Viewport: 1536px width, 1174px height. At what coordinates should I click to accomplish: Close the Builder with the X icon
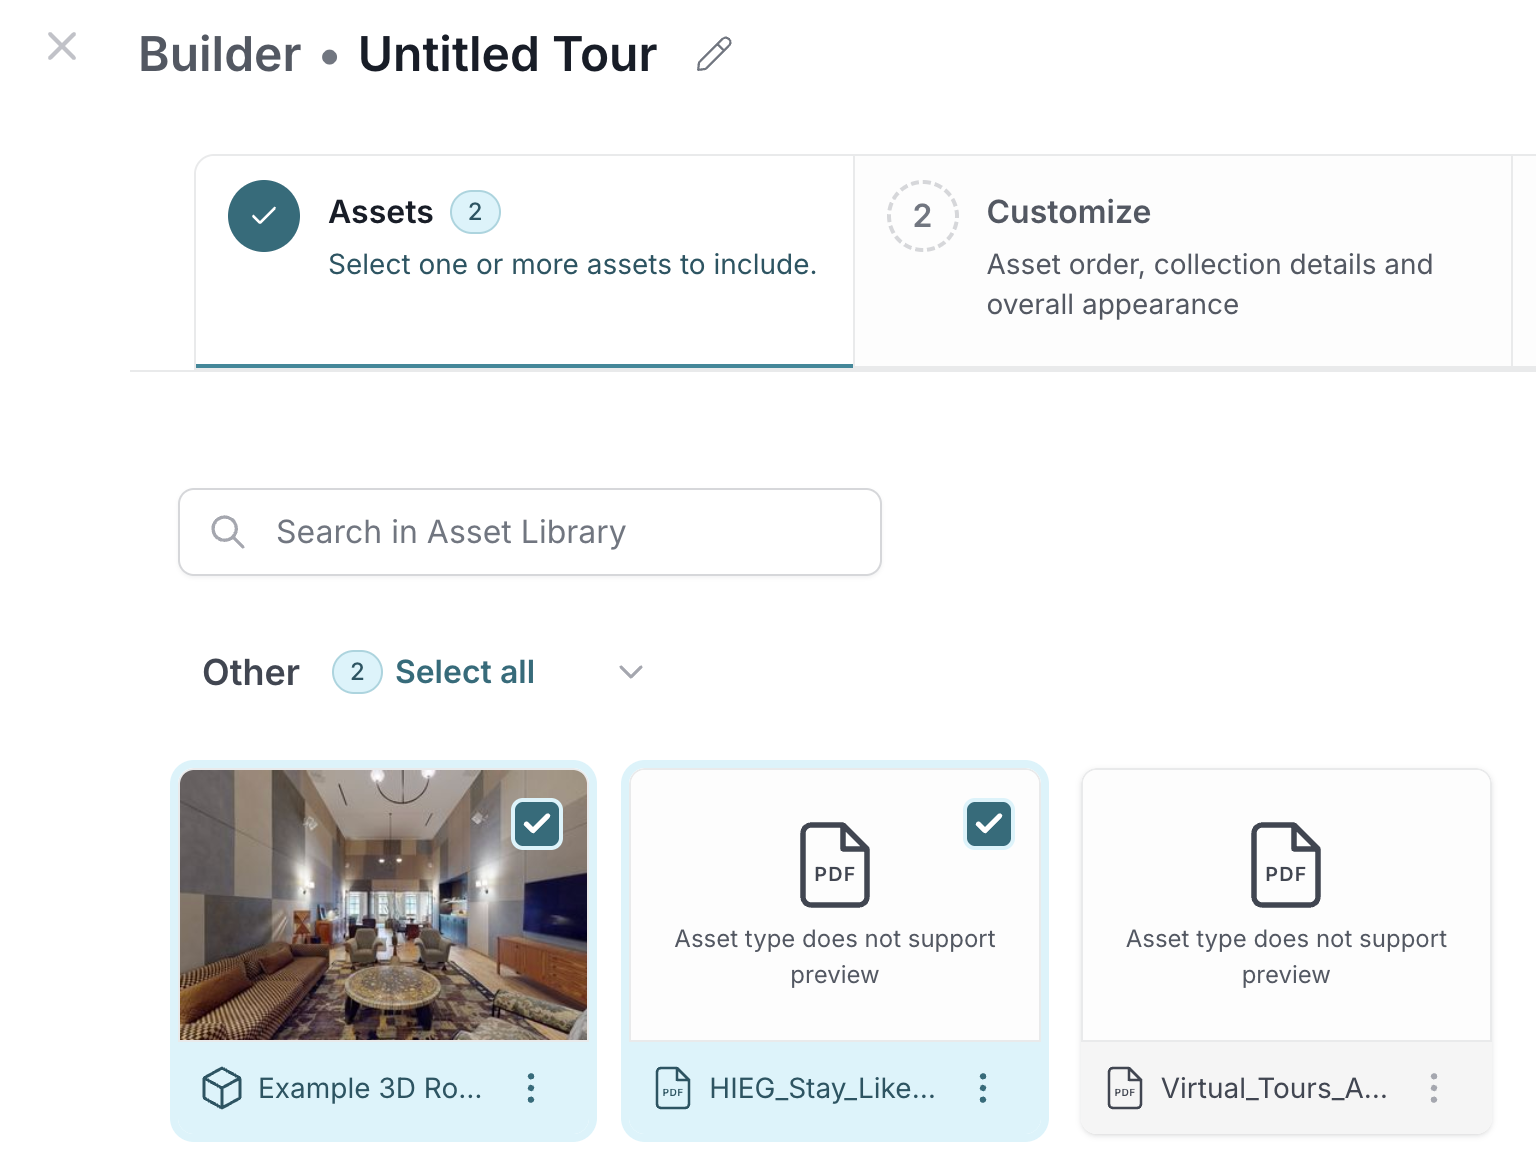point(62,46)
